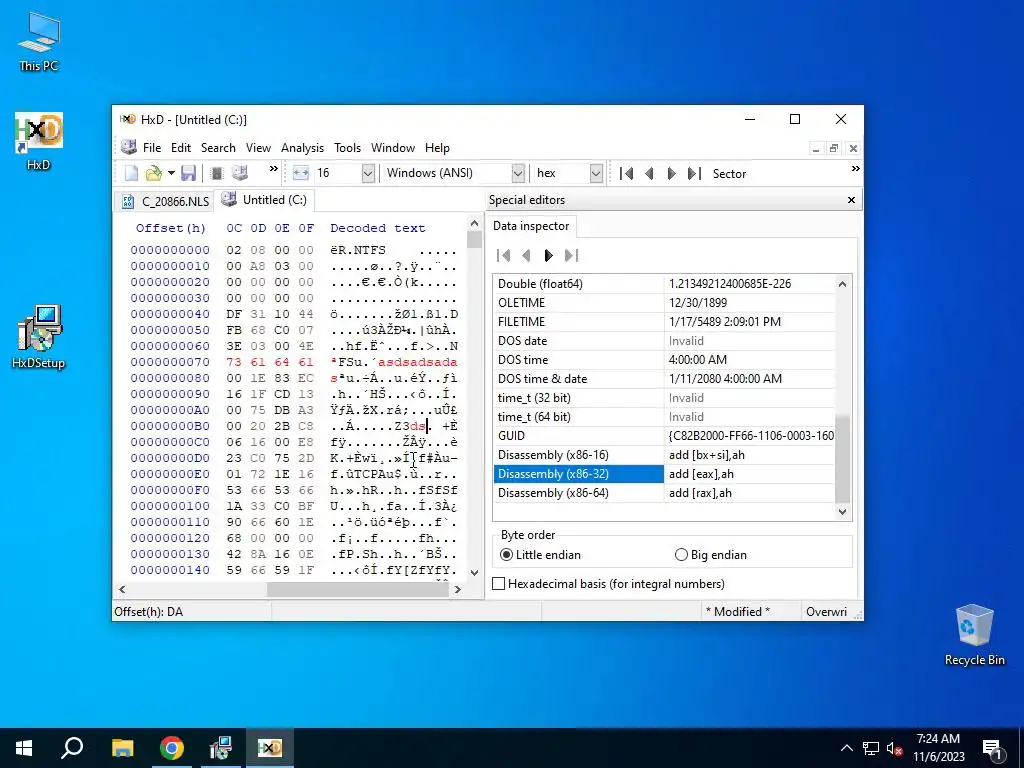This screenshot has height=768, width=1024.
Task: Open the Edit menu
Action: 181,148
